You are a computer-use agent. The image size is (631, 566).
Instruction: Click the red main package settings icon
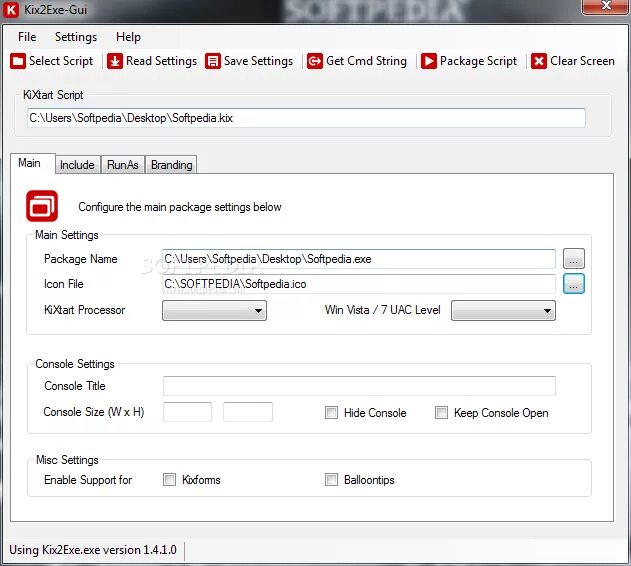click(x=42, y=206)
